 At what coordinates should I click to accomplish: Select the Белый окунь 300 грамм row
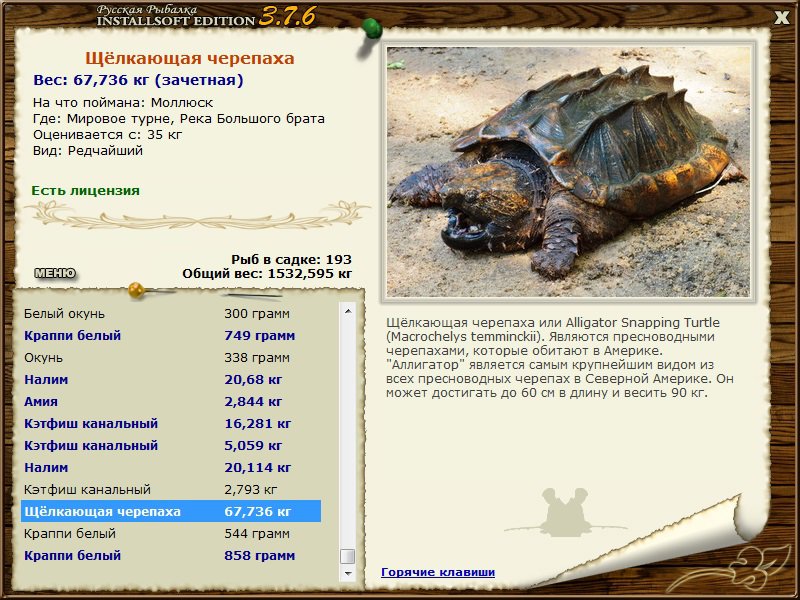(171, 313)
